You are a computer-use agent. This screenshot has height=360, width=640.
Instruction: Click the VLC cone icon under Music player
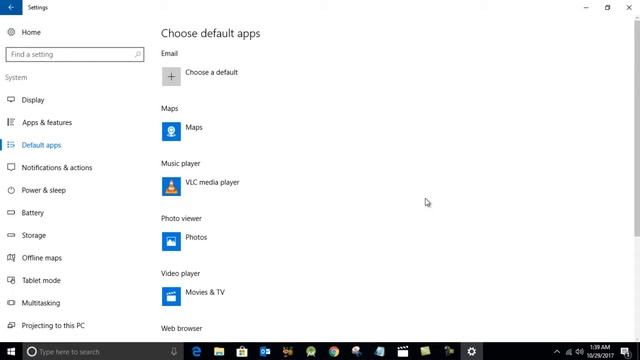pos(171,187)
